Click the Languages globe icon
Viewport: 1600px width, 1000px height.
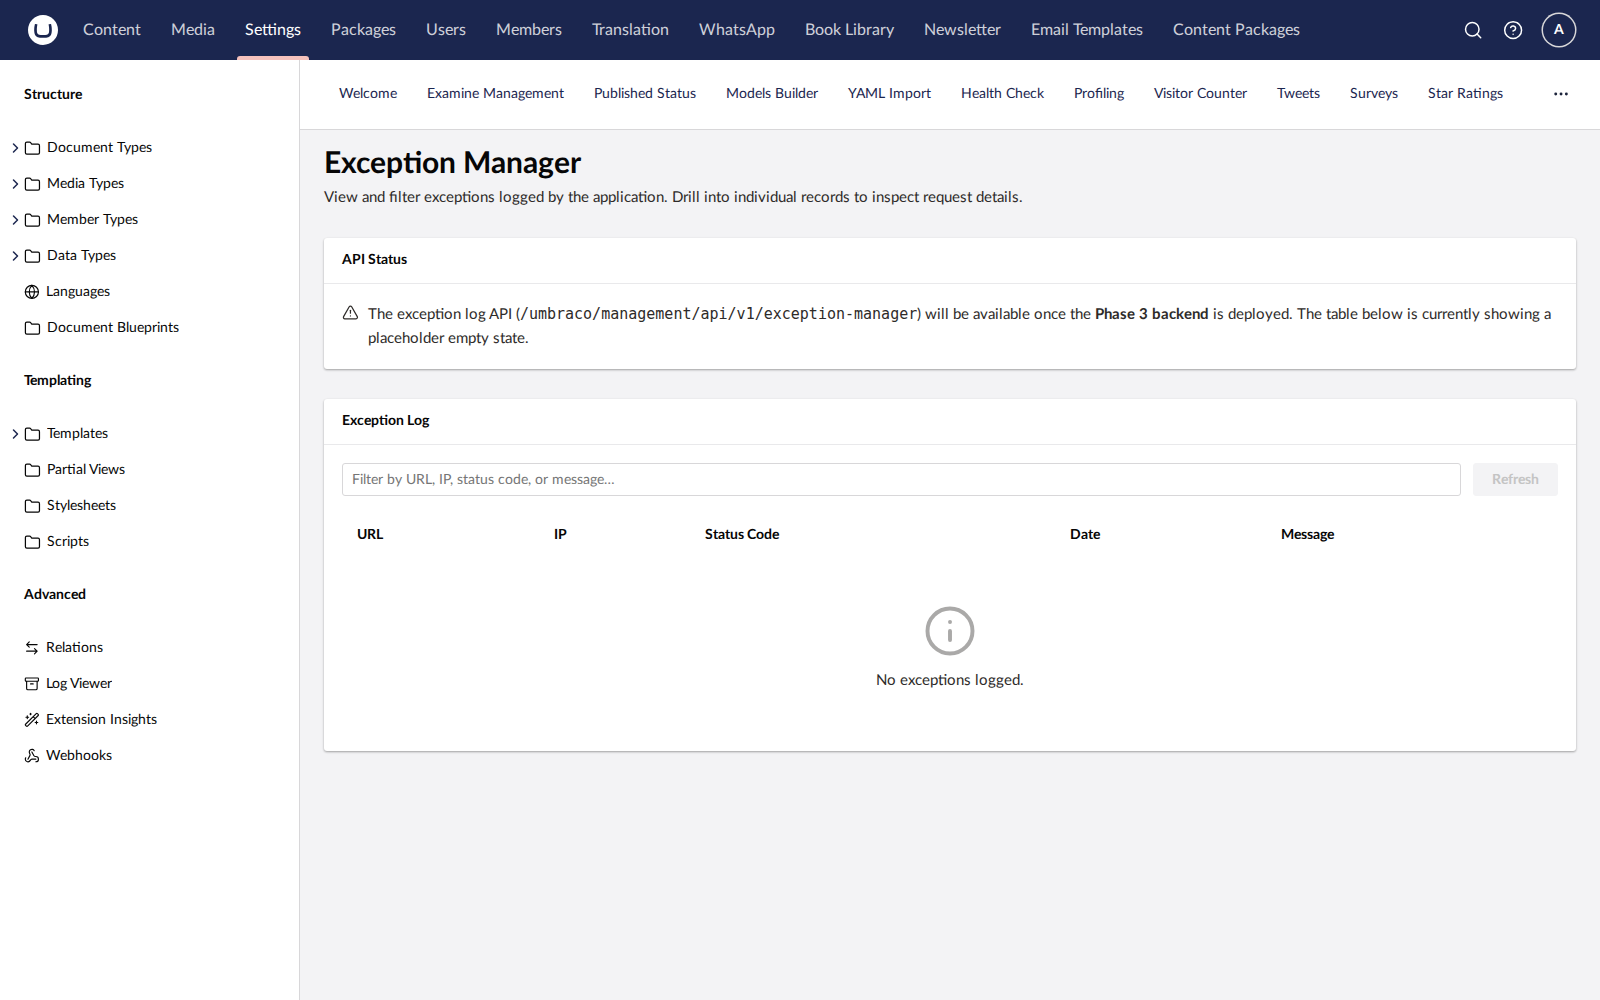pyautogui.click(x=32, y=292)
